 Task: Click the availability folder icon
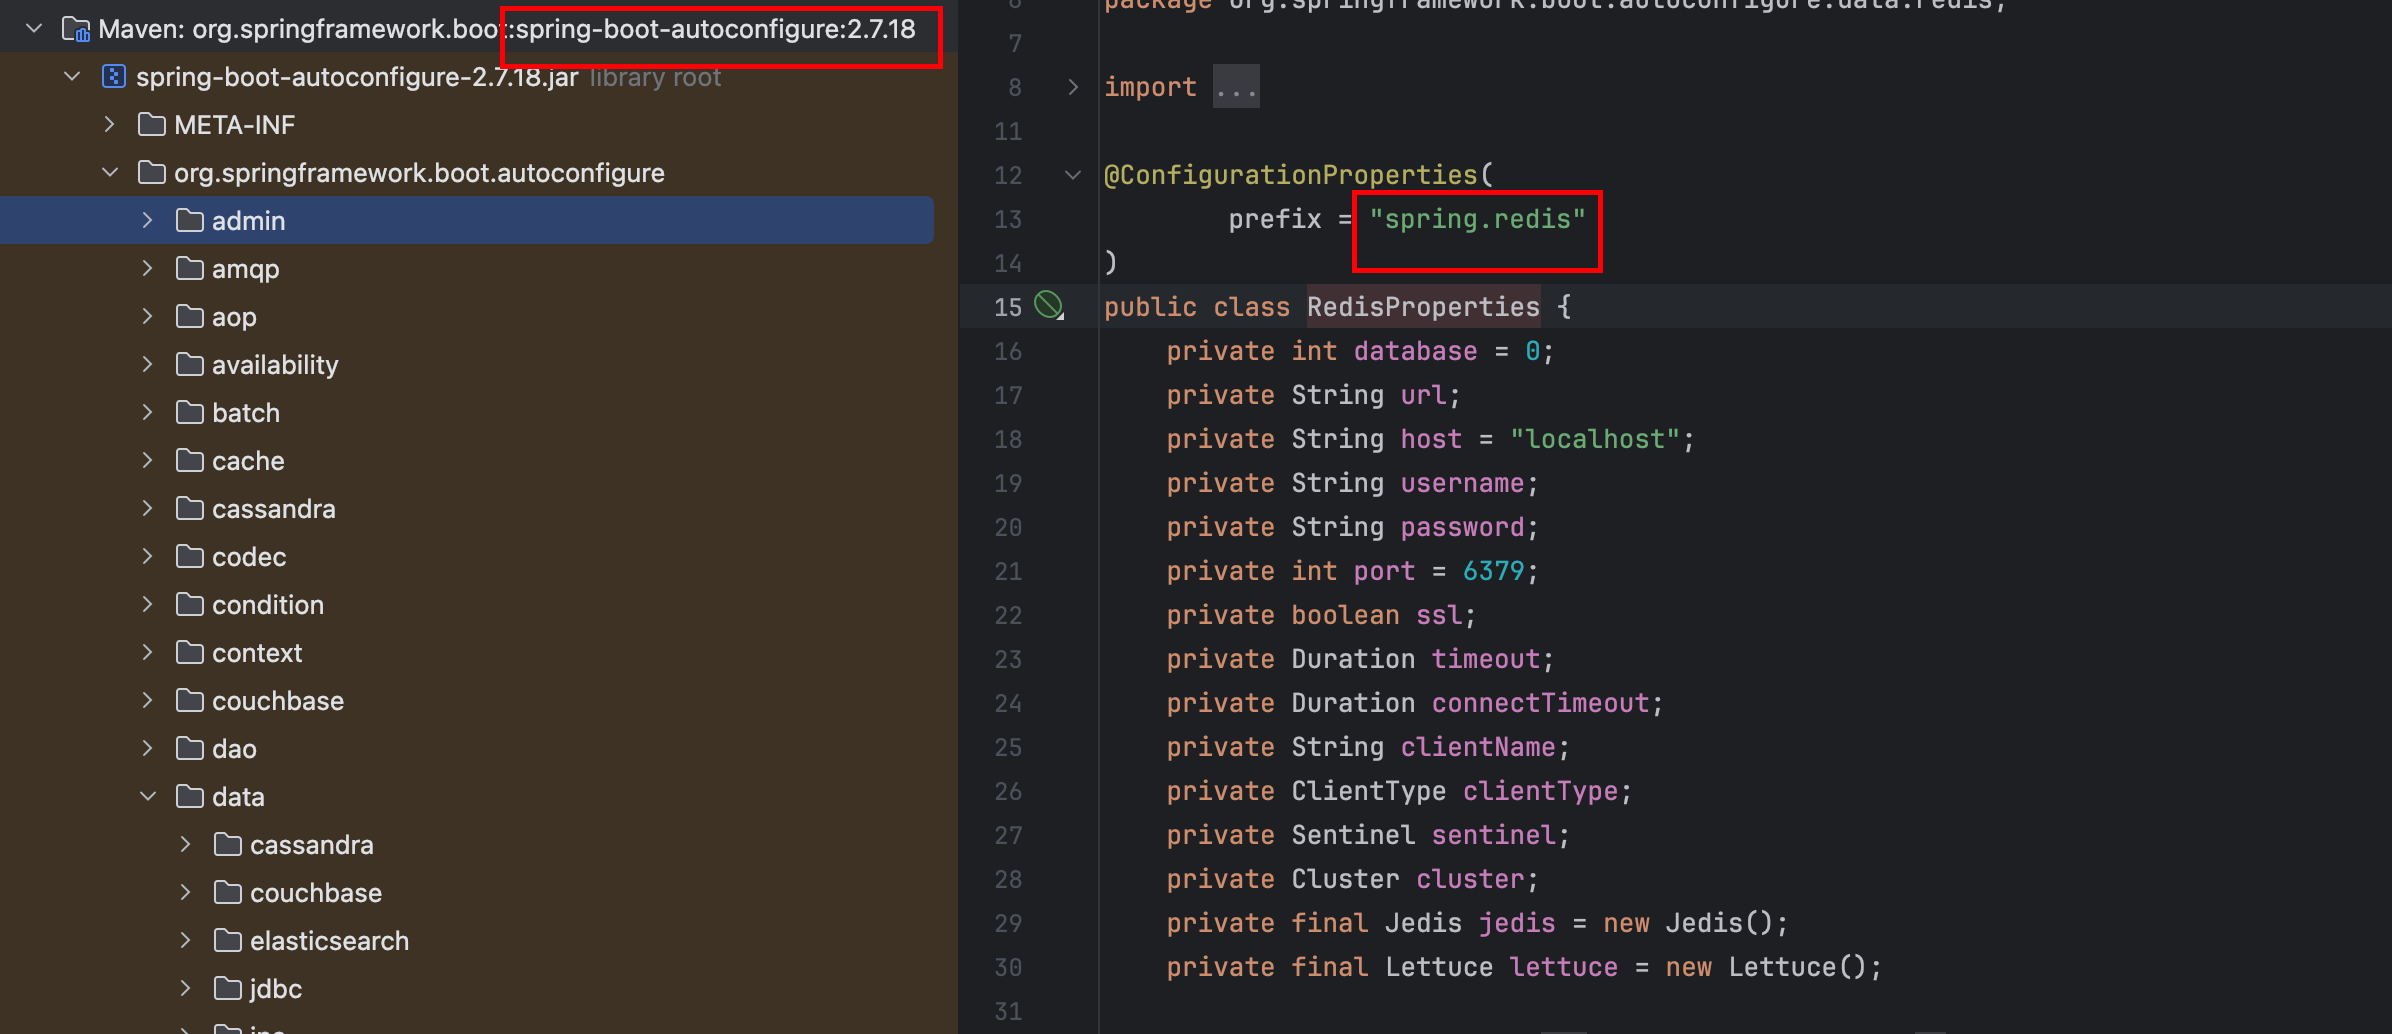pyautogui.click(x=190, y=365)
